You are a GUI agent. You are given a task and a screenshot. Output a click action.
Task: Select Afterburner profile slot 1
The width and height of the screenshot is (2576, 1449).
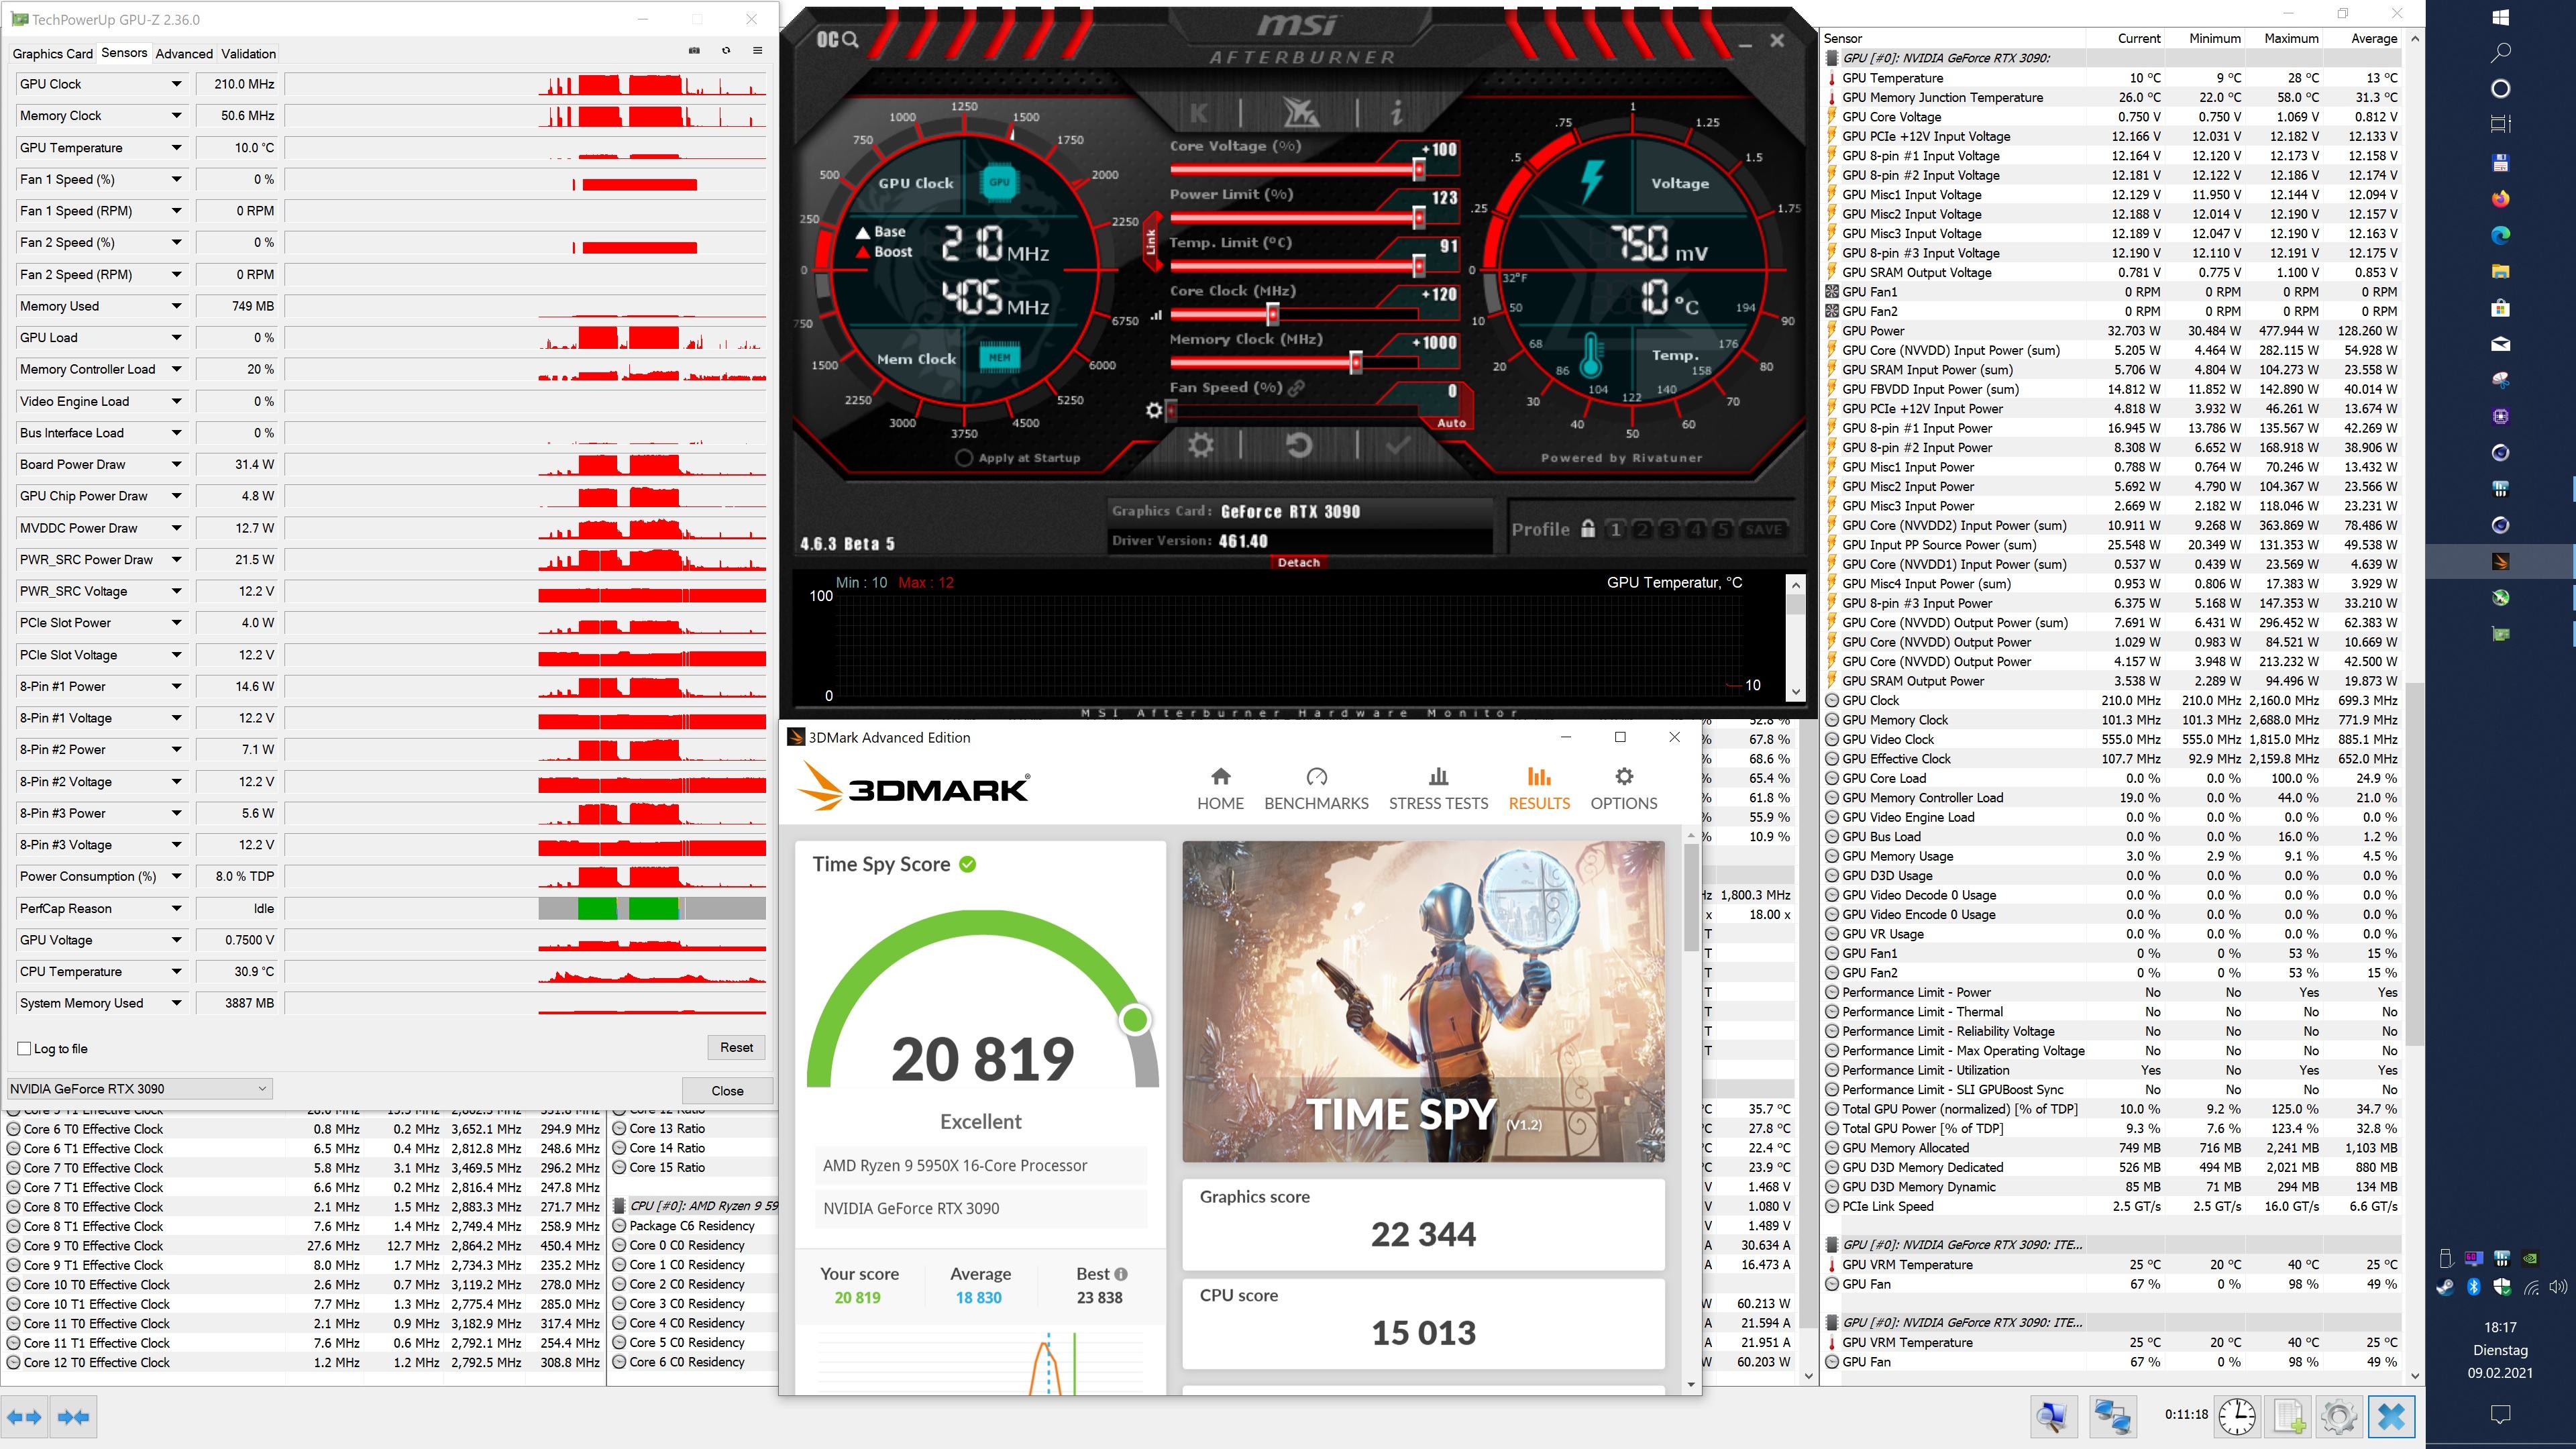click(1615, 529)
